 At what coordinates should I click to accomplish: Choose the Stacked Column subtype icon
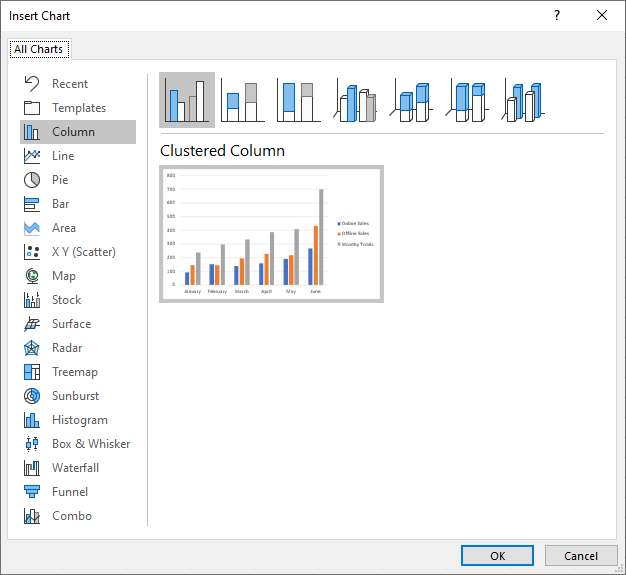[243, 100]
